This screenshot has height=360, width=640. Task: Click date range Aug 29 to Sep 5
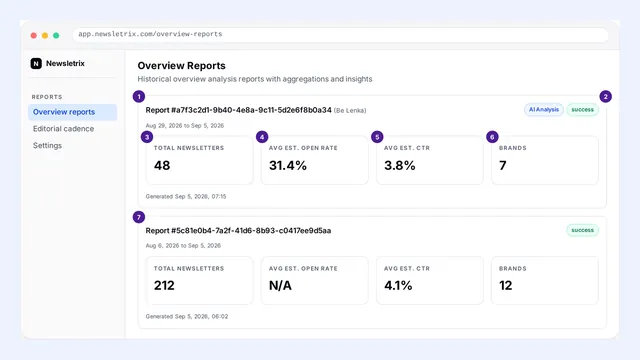tap(184, 126)
